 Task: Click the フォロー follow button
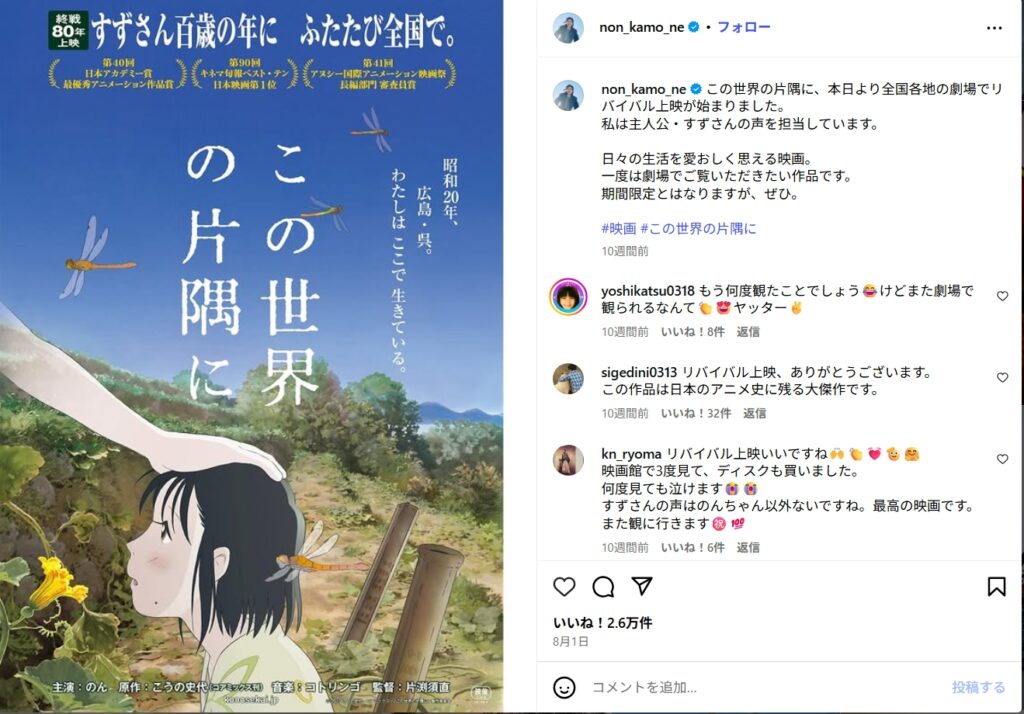click(744, 27)
